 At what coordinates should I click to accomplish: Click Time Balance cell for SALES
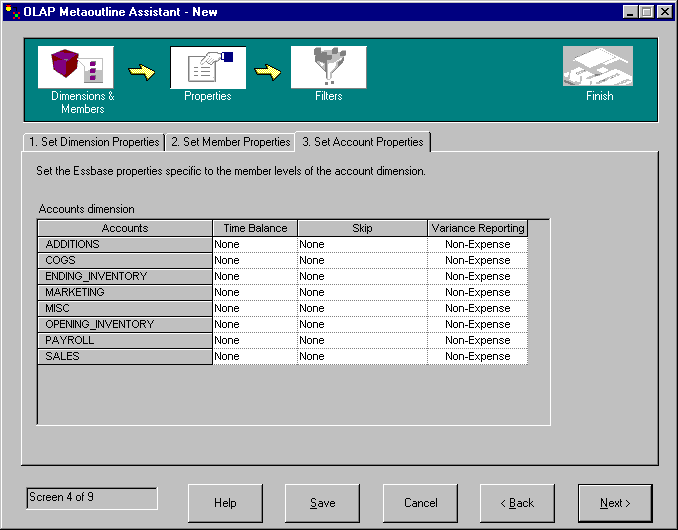[x=255, y=356]
